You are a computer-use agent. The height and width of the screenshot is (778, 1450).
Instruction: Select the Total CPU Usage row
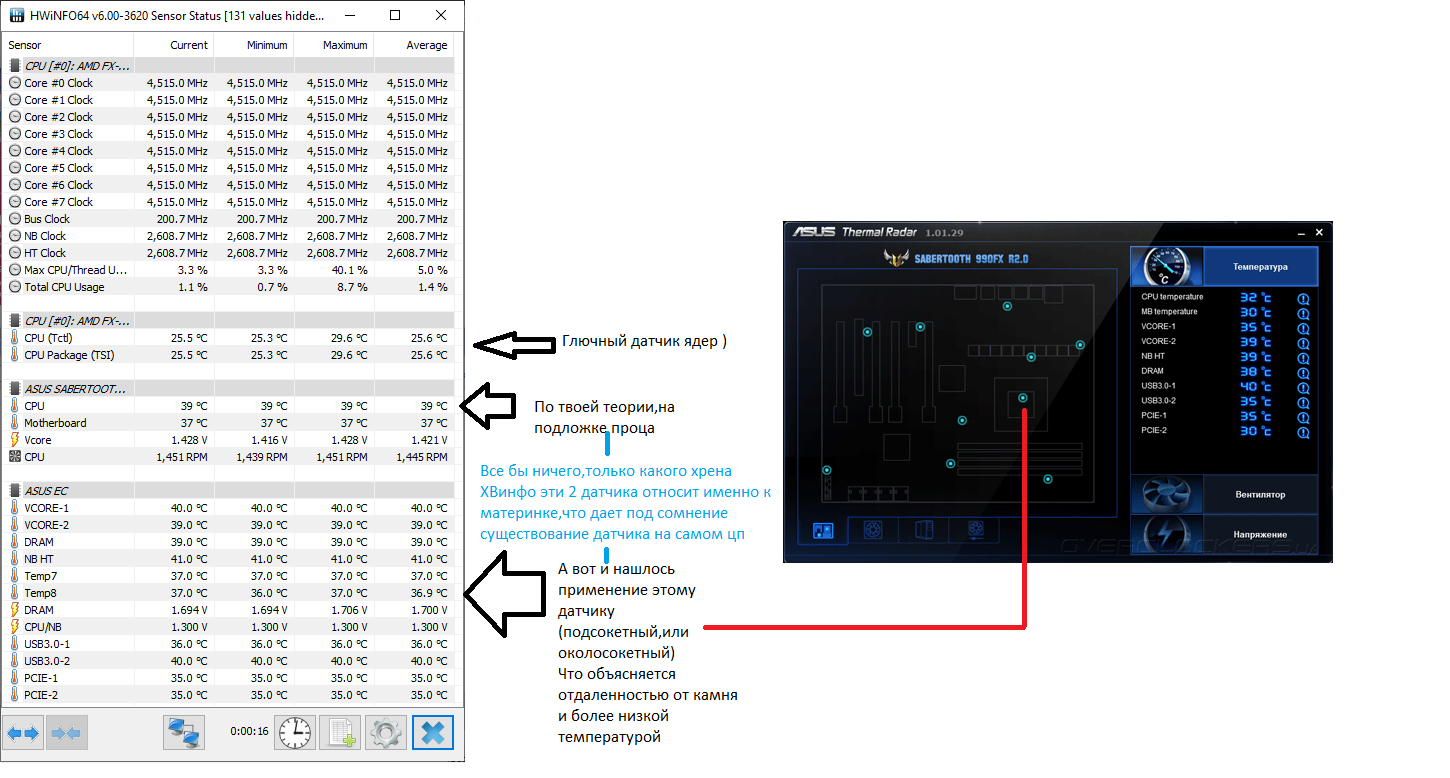229,287
